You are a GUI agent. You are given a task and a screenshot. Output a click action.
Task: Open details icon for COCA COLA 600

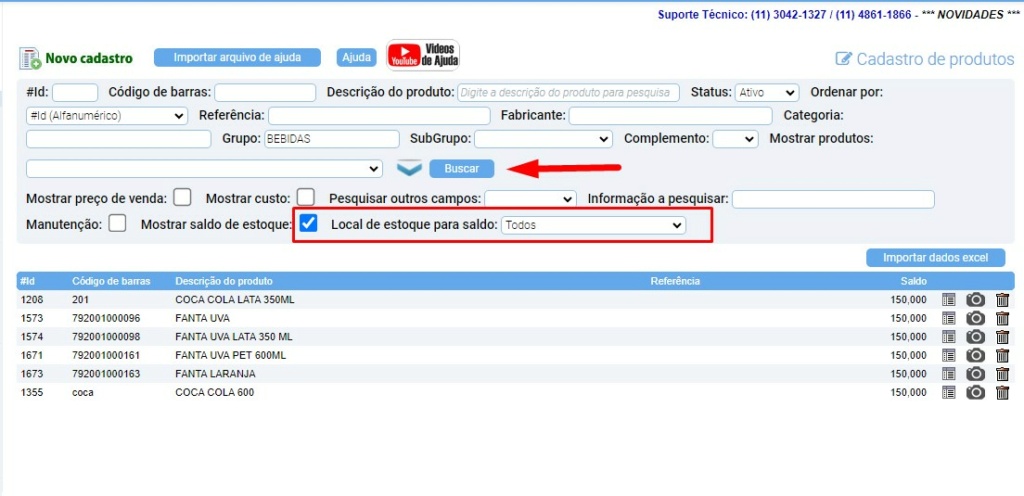click(x=948, y=392)
